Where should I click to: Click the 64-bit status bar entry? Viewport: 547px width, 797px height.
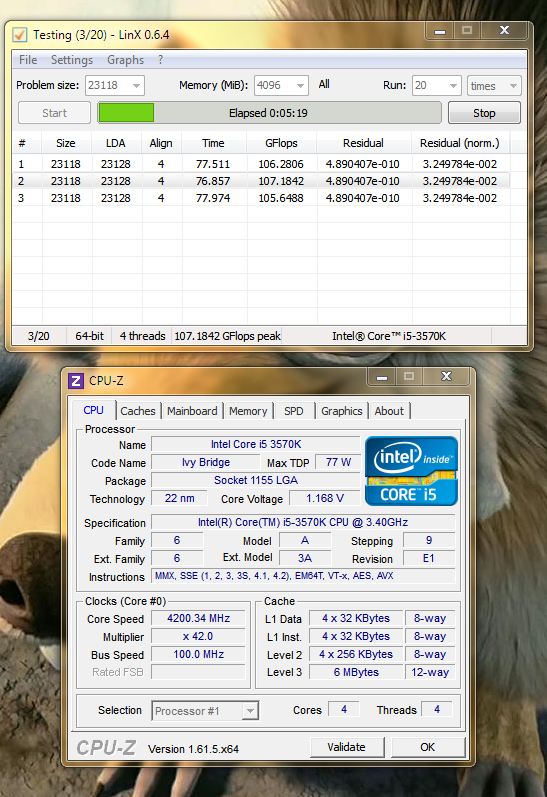point(89,336)
